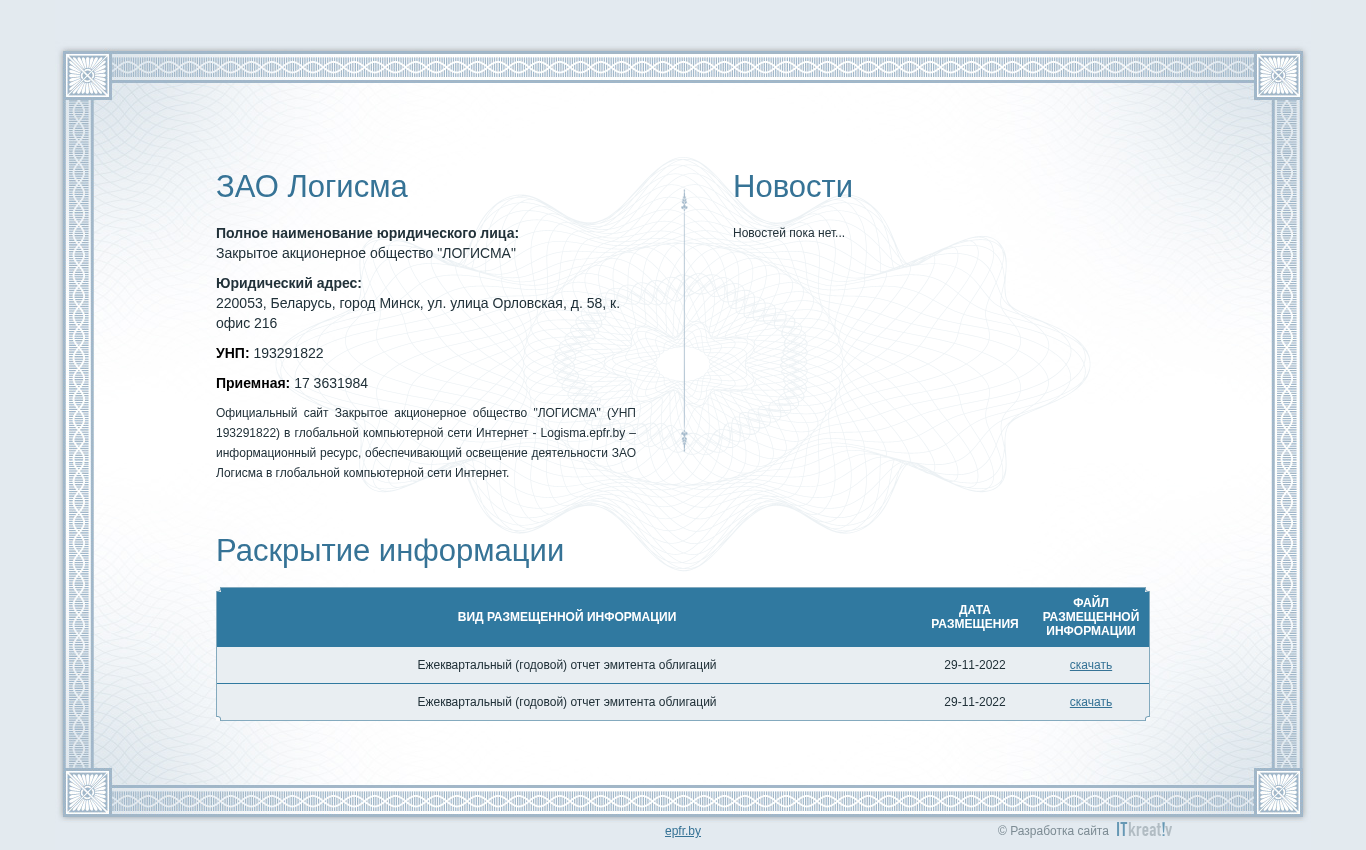Screen dimensions: 1366x850
Task: Select the label 'Юридический адрес:'
Action: pyautogui.click(x=289, y=283)
